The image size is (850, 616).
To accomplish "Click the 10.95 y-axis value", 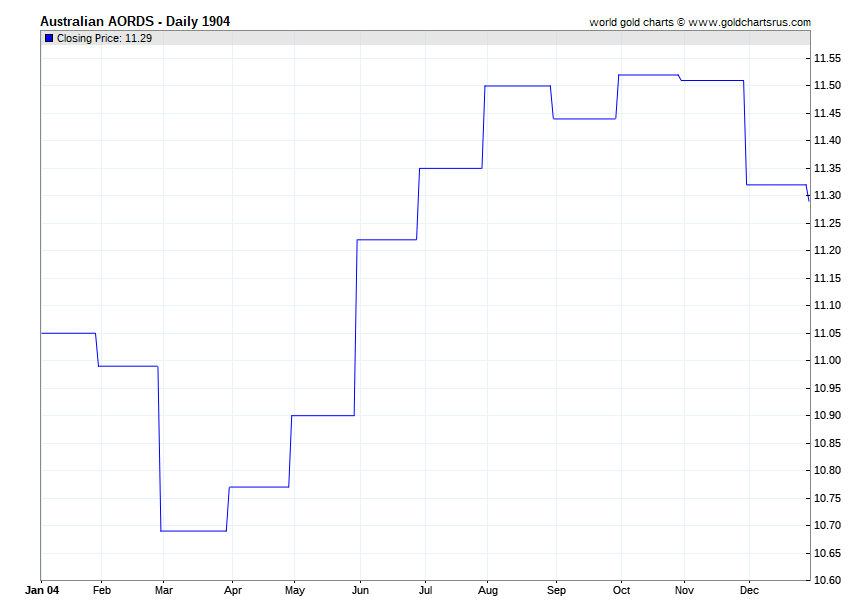I will point(827,388).
